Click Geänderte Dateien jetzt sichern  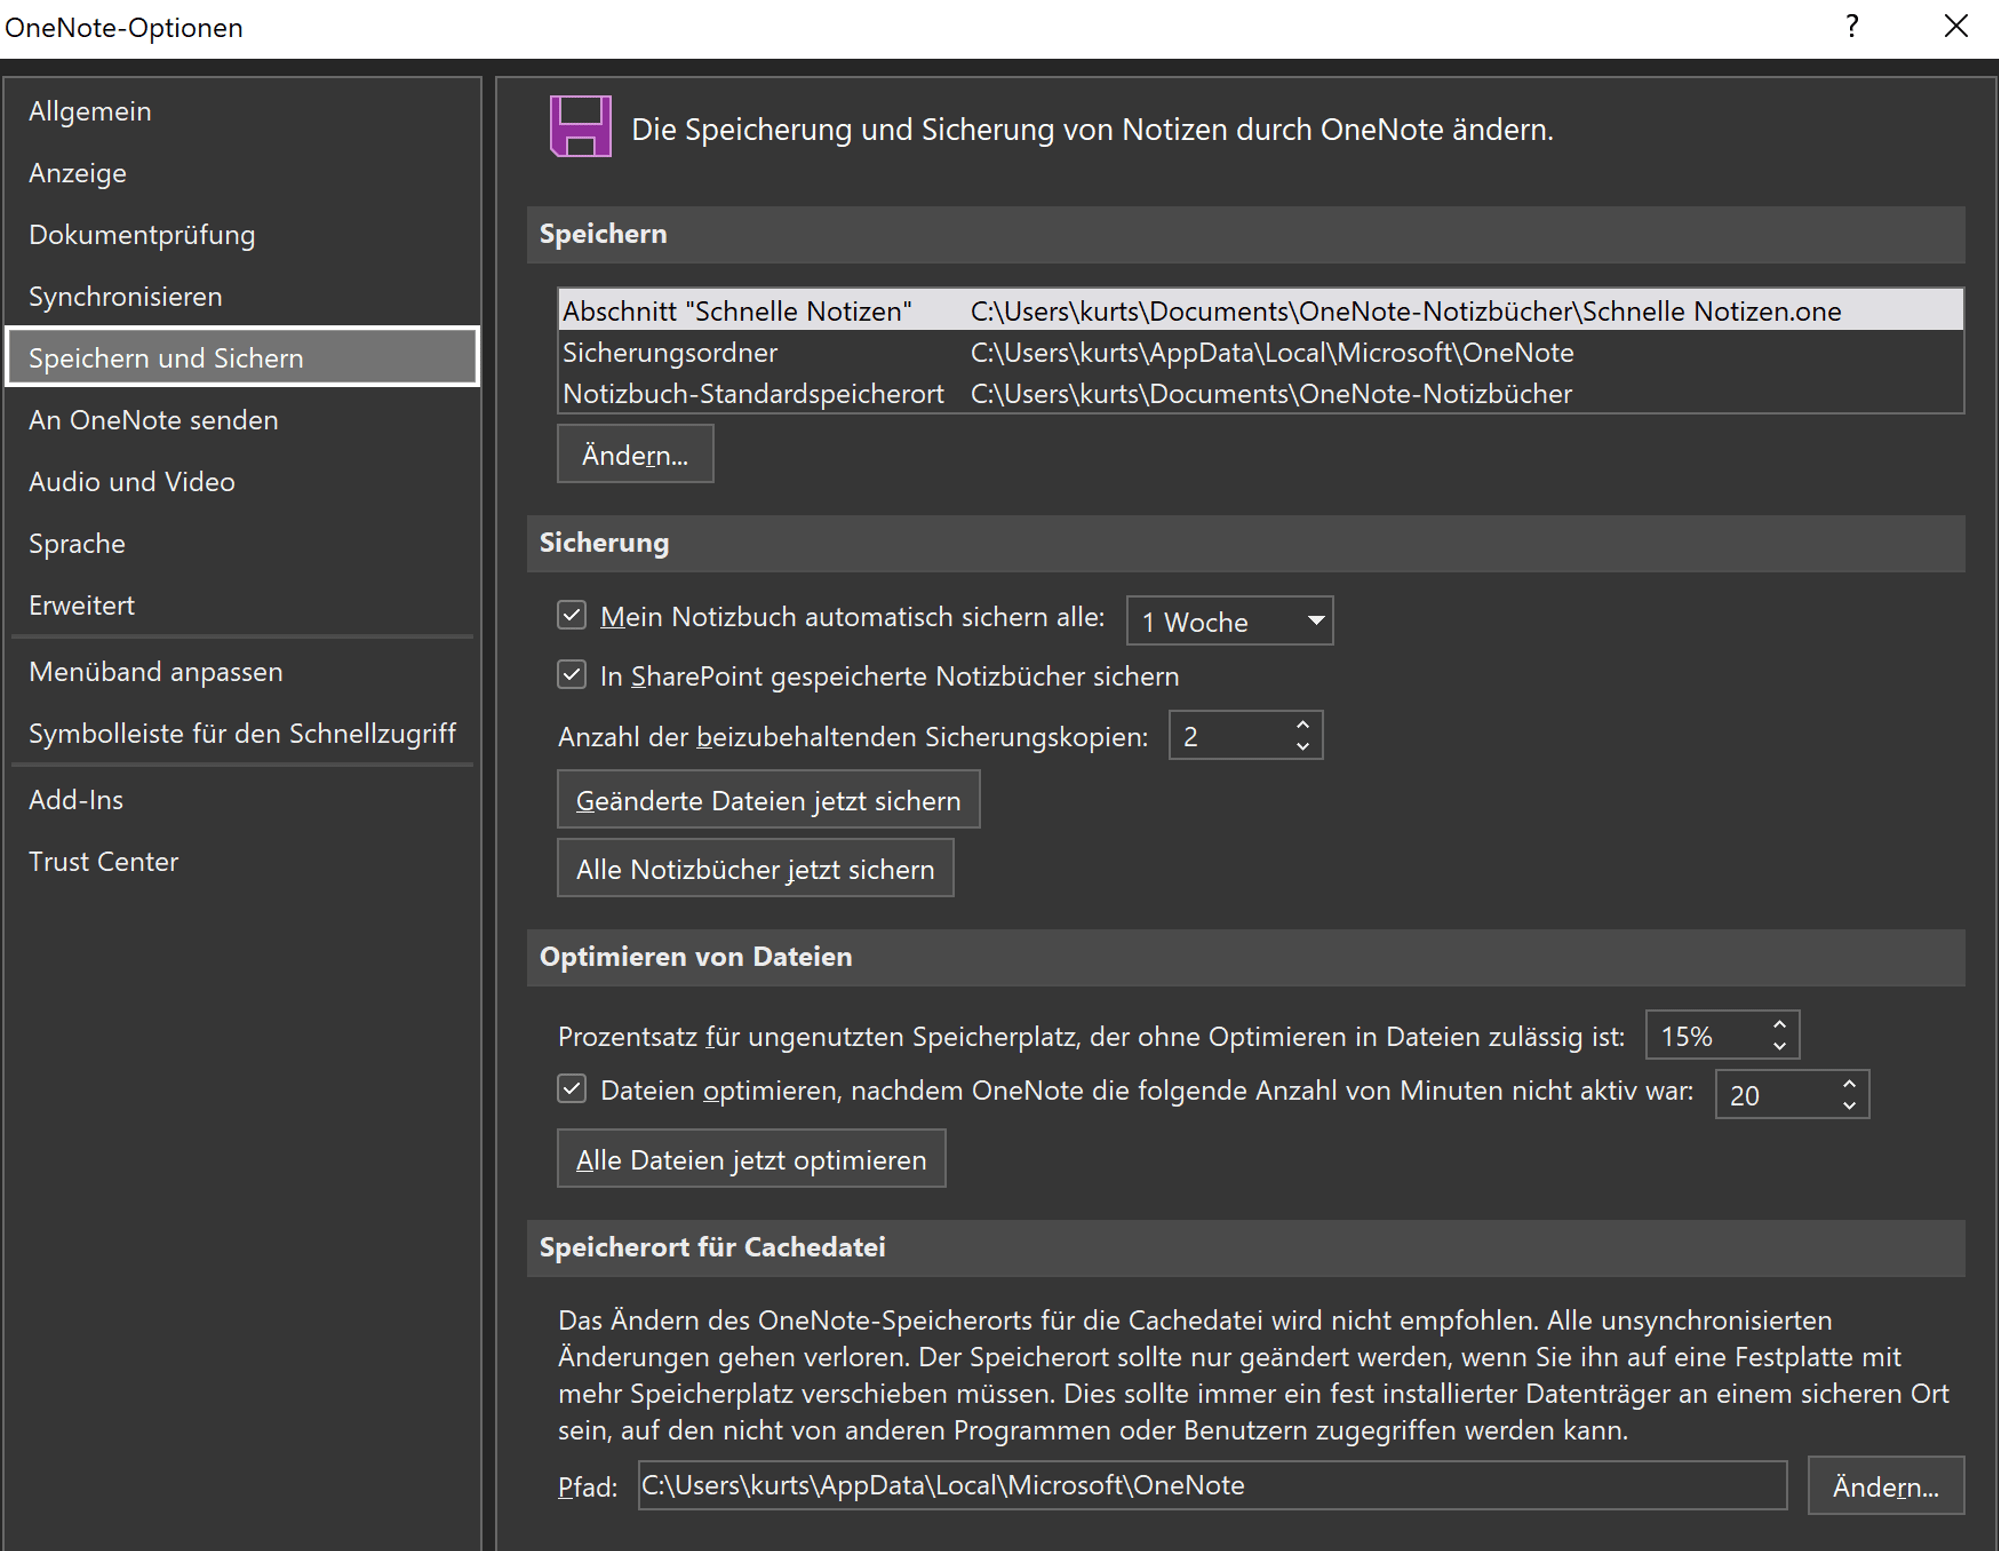(x=768, y=800)
